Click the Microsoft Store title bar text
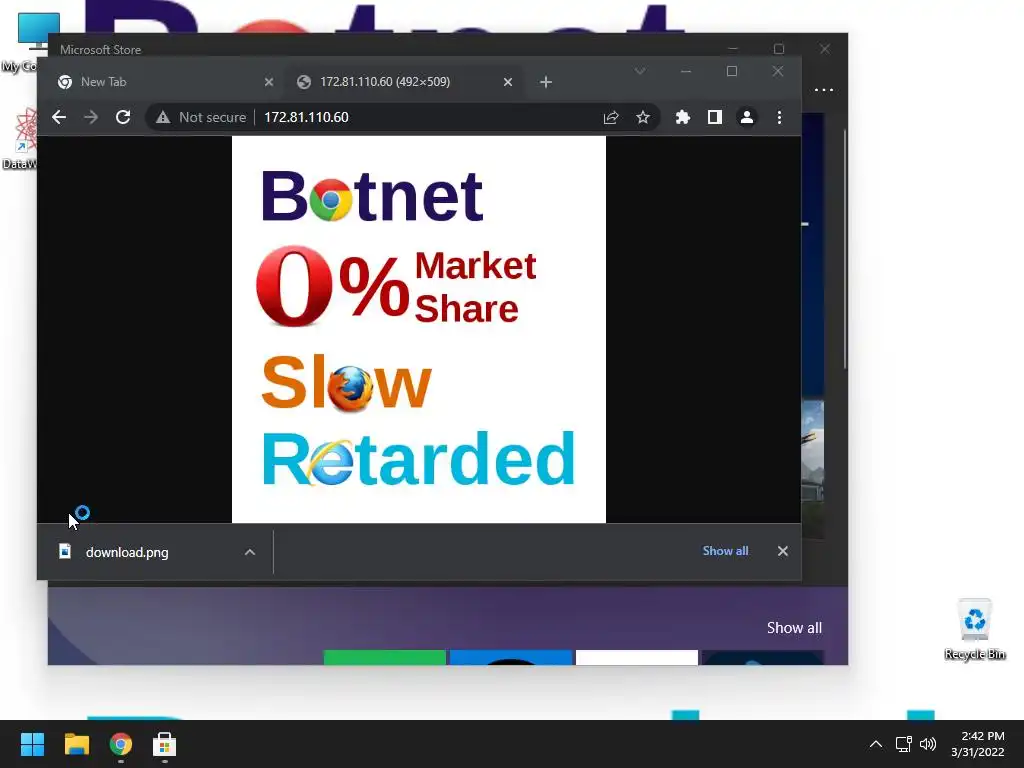 (x=101, y=50)
